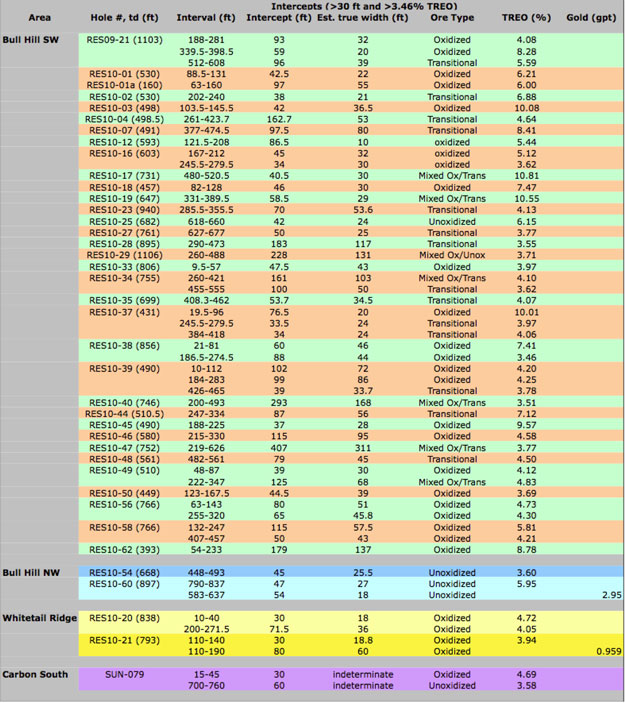Screen dimensions: 625x703
Task: Click hole RES10-01a (160)
Action: (124, 85)
